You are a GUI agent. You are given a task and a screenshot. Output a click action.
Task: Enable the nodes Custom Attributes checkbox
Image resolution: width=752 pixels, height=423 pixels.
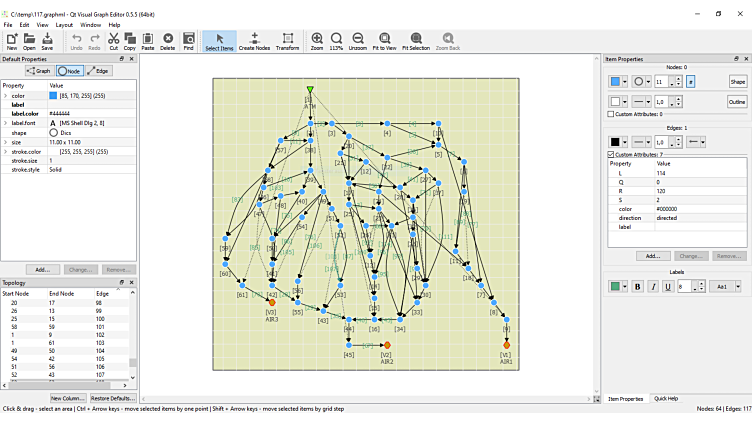(x=612, y=114)
